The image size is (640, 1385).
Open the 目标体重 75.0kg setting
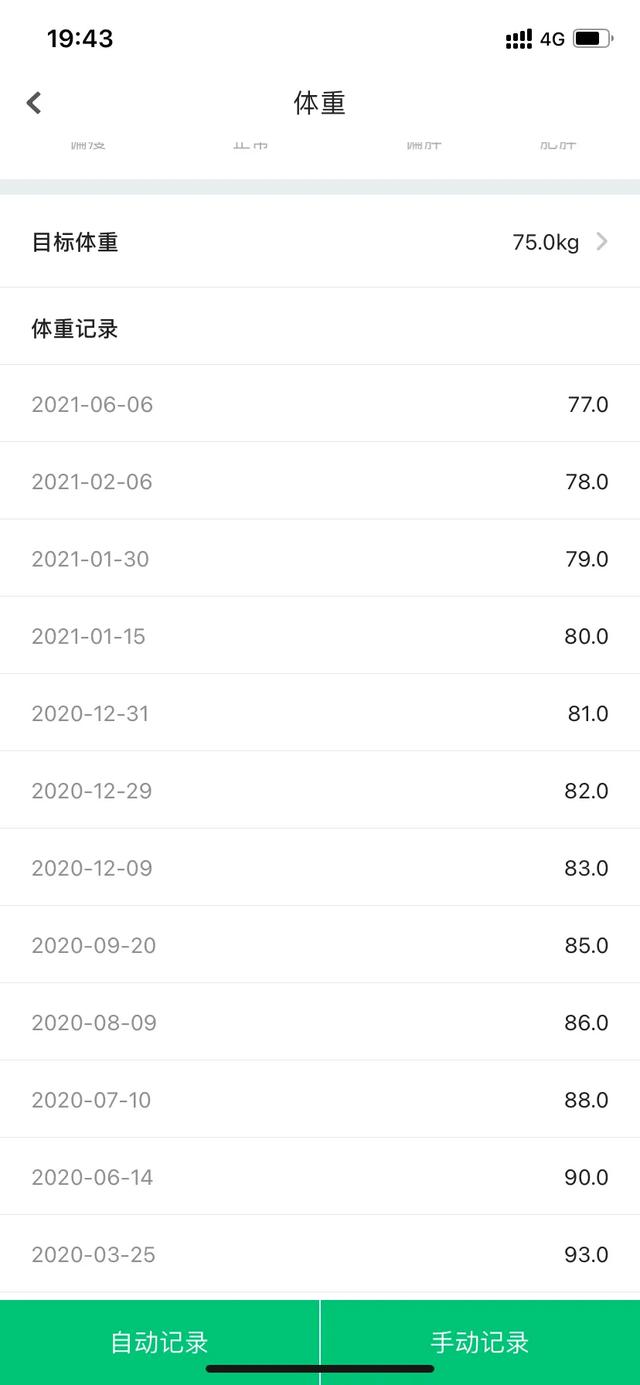pos(320,242)
